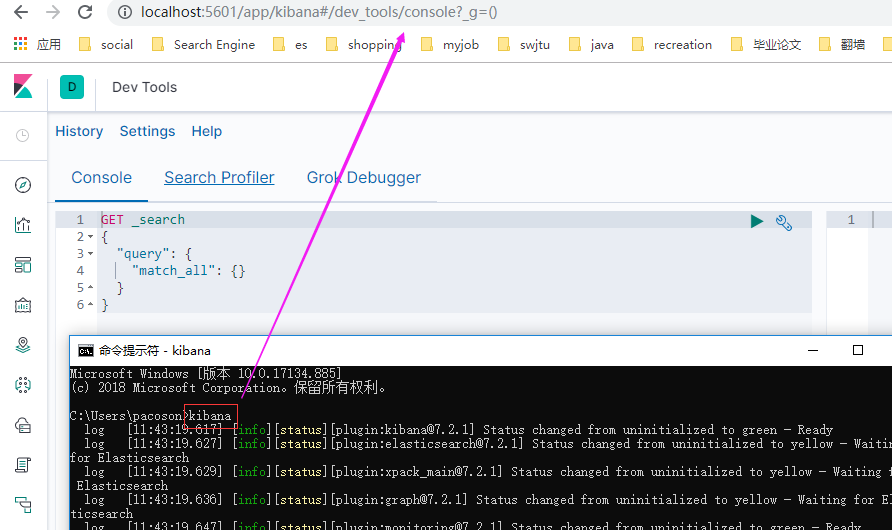Reload the page with refresh icon

[85, 12]
